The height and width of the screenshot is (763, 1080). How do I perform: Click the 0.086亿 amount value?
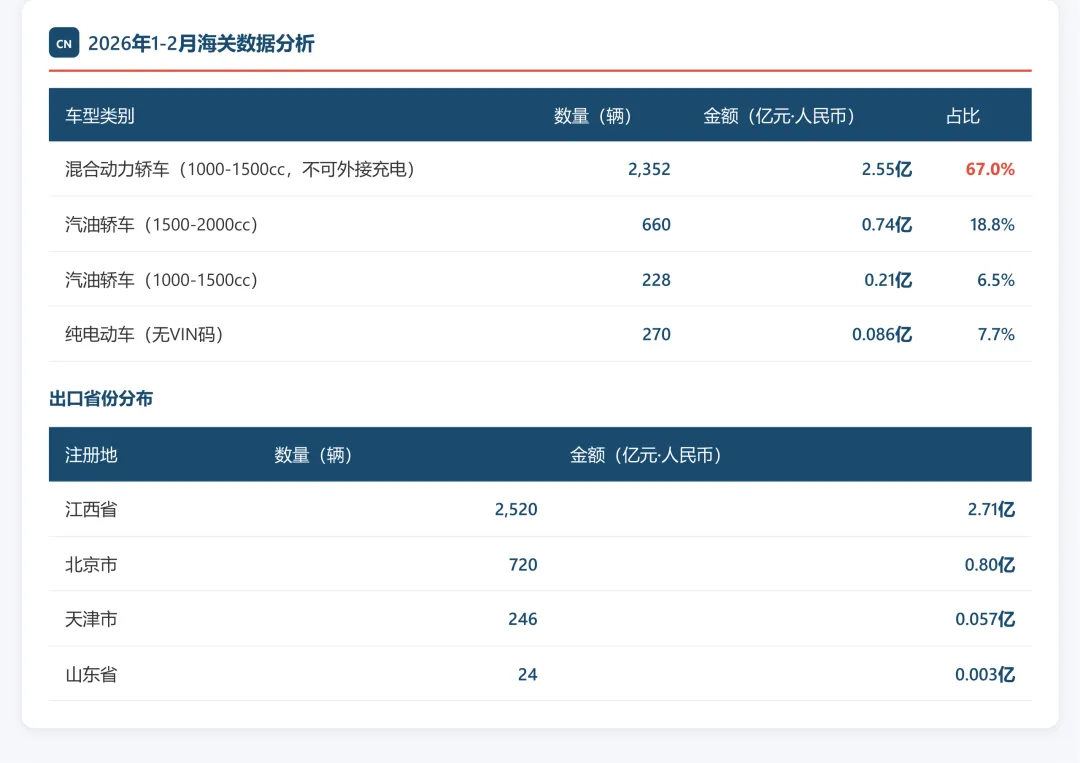(881, 334)
